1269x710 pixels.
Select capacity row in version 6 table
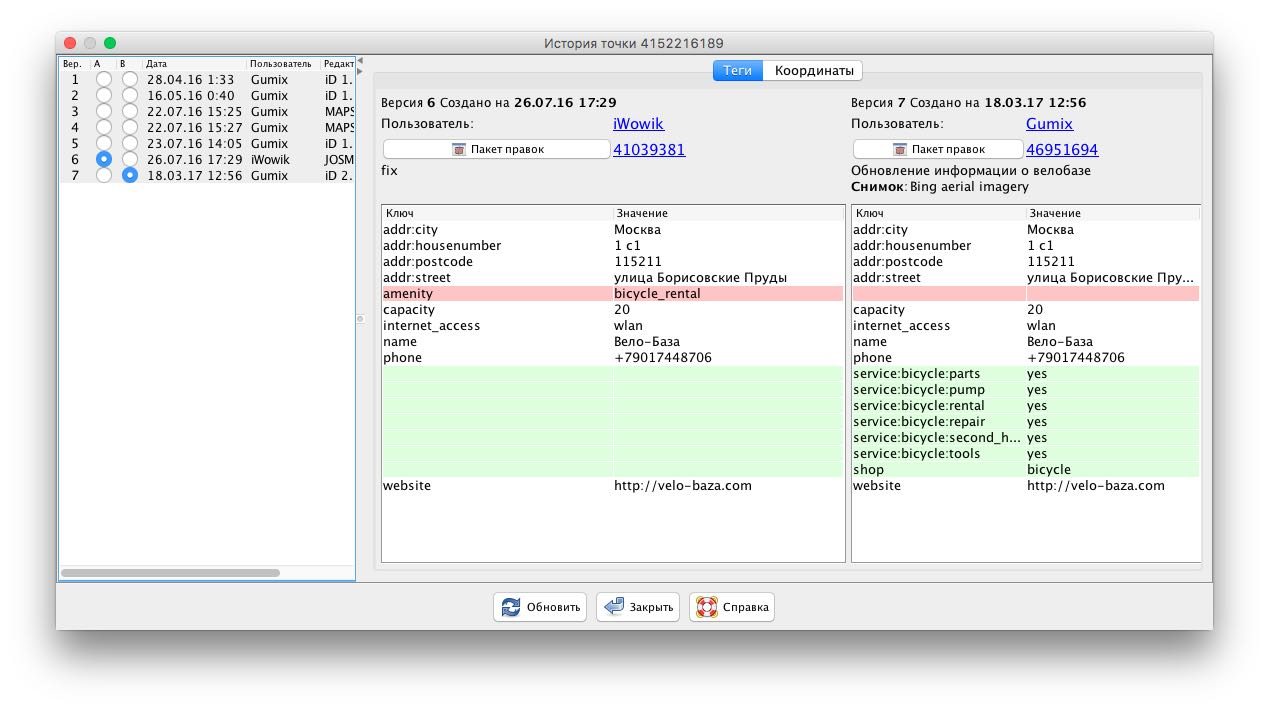tap(613, 310)
